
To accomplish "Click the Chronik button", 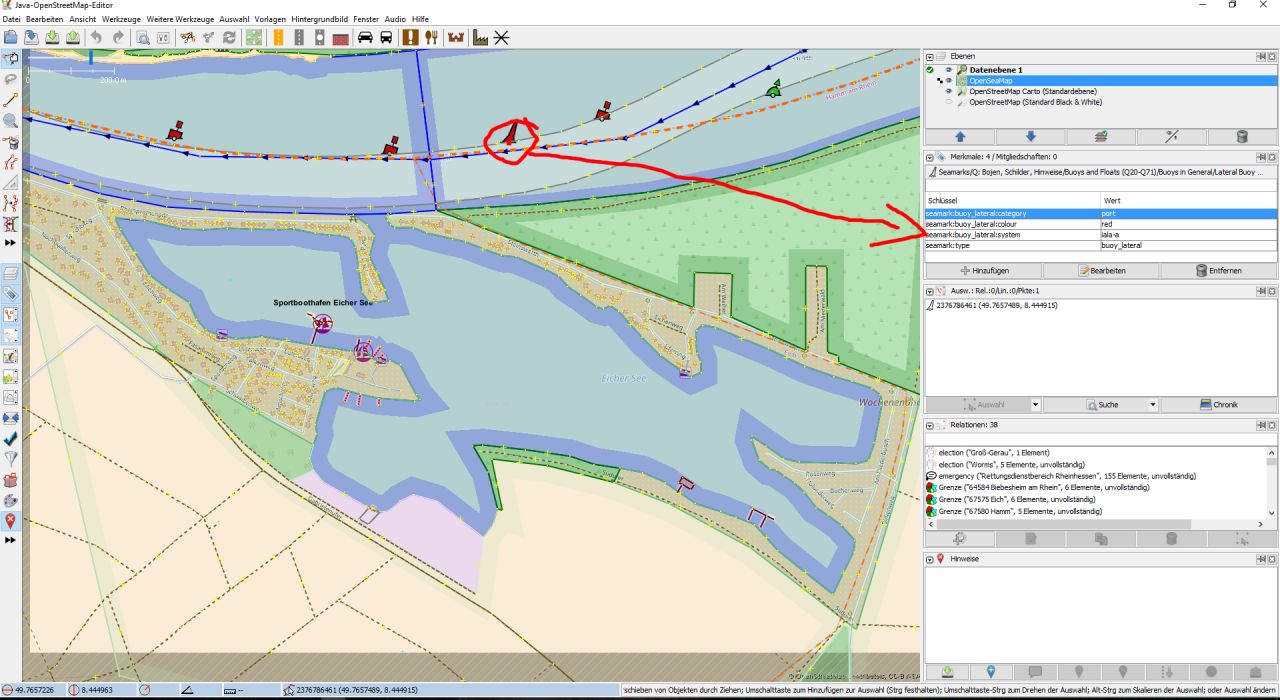I will (1220, 405).
